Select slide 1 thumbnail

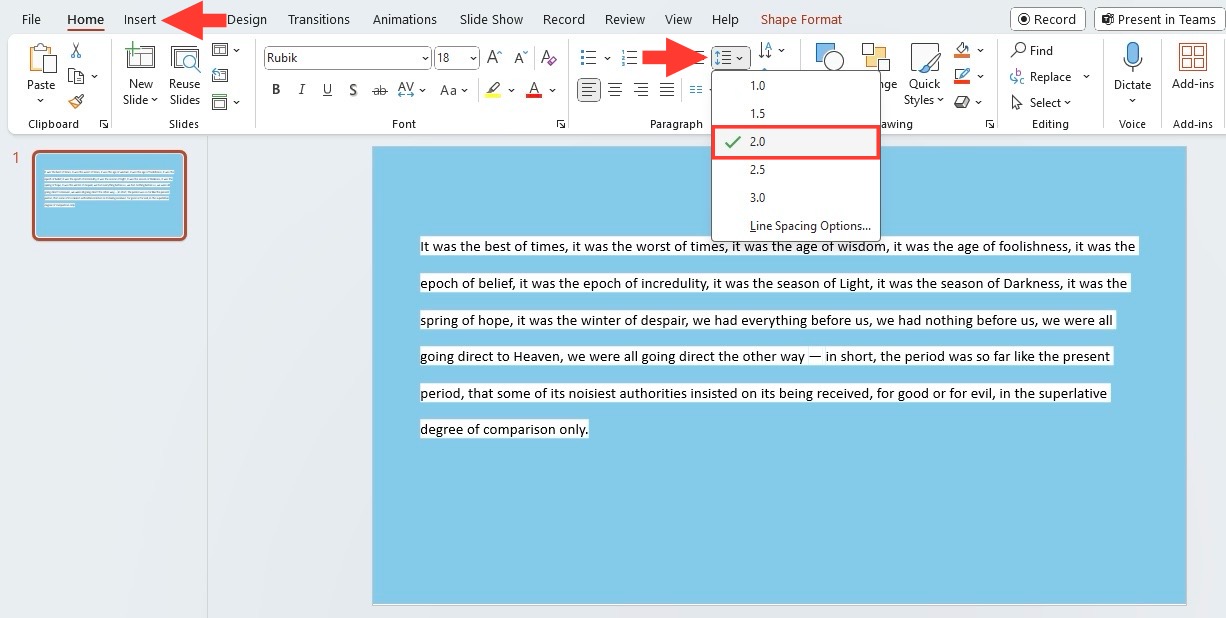[x=109, y=195]
